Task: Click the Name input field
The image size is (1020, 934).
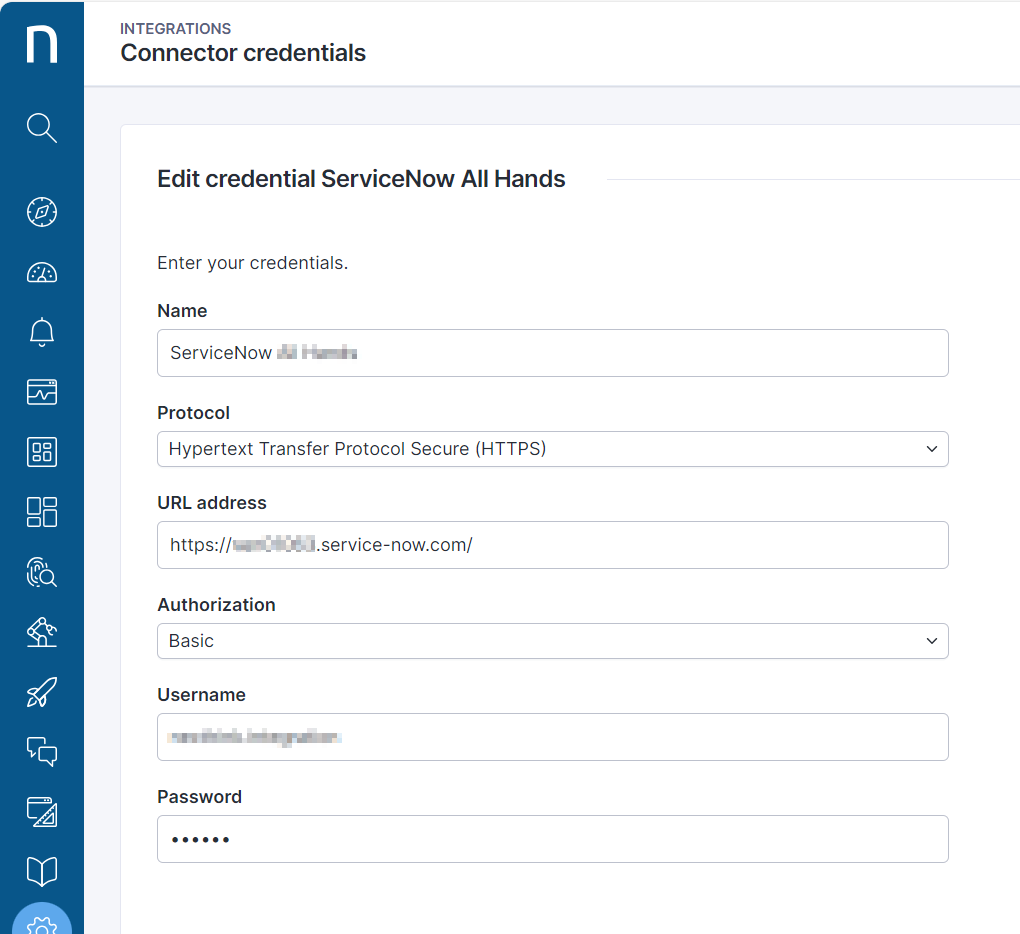Action: pyautogui.click(x=552, y=353)
